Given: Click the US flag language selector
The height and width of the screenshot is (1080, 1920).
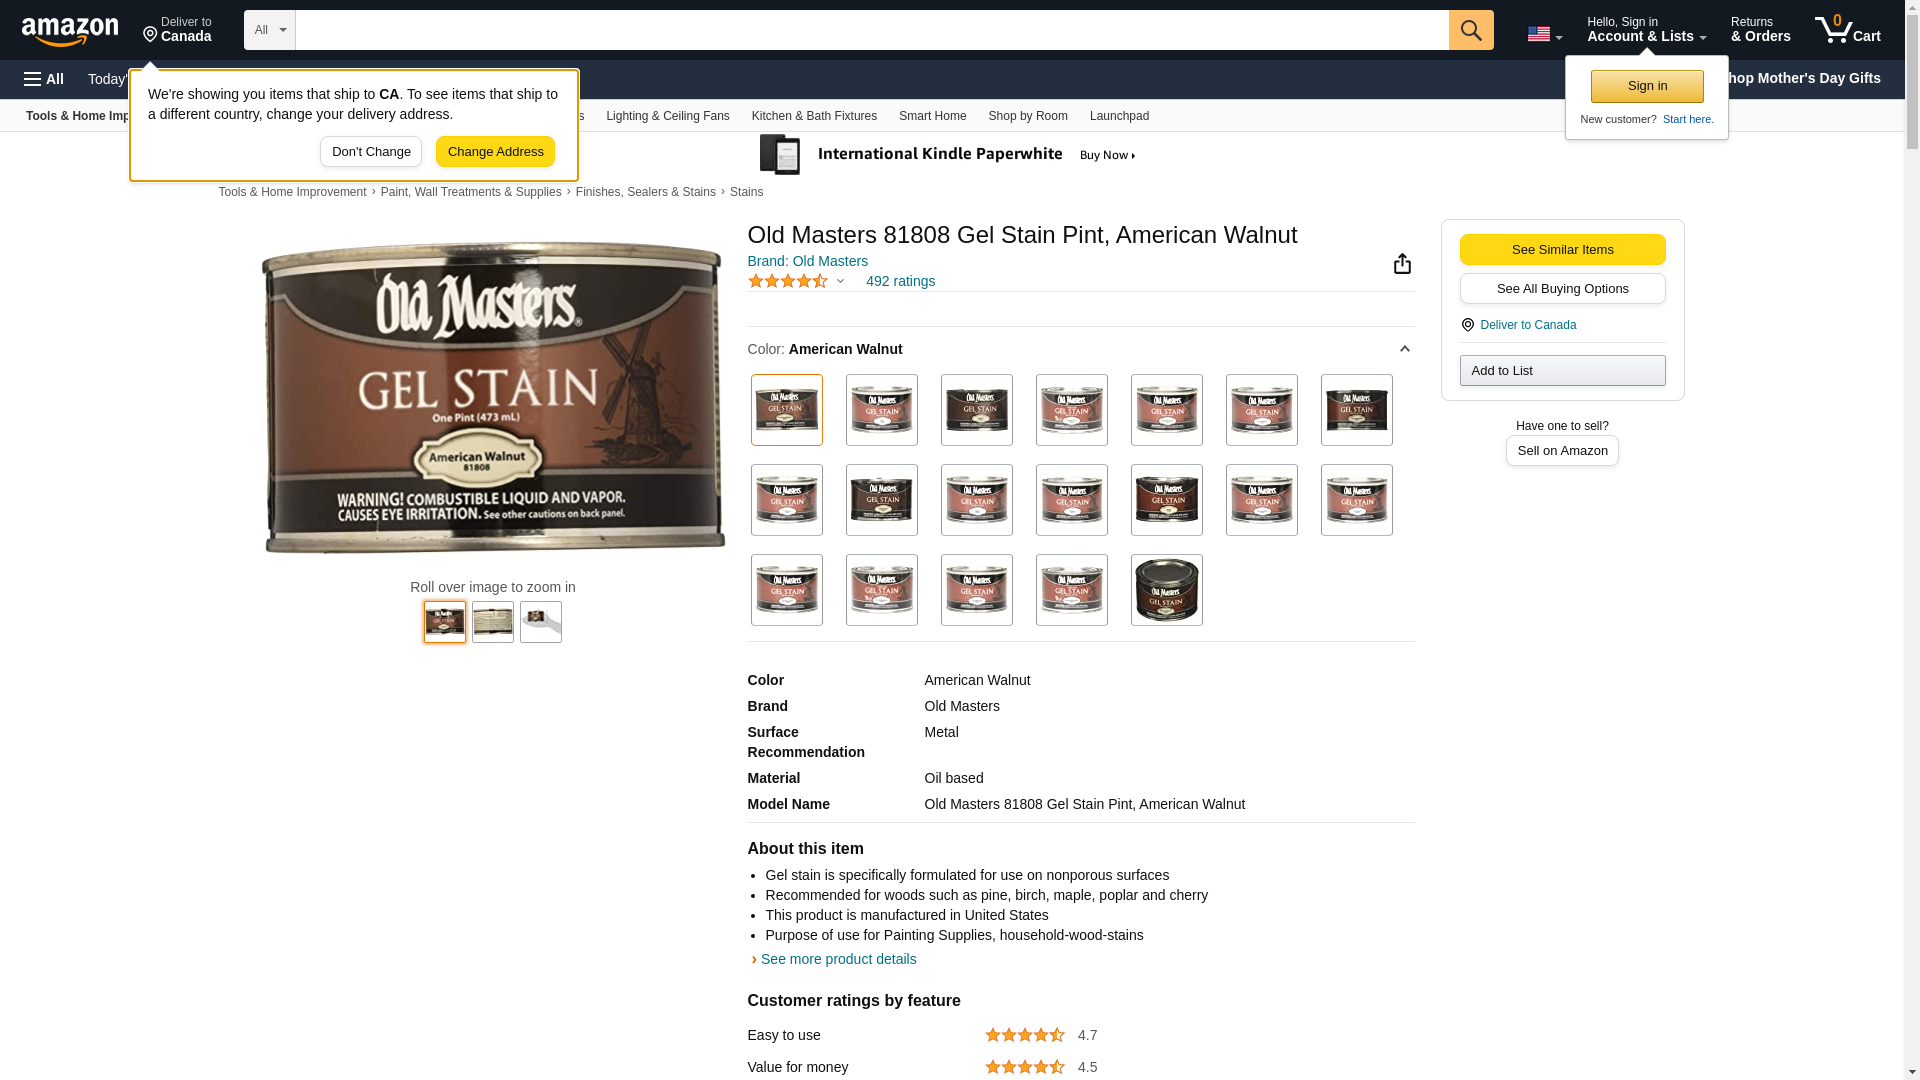Looking at the screenshot, I should point(1544,34).
